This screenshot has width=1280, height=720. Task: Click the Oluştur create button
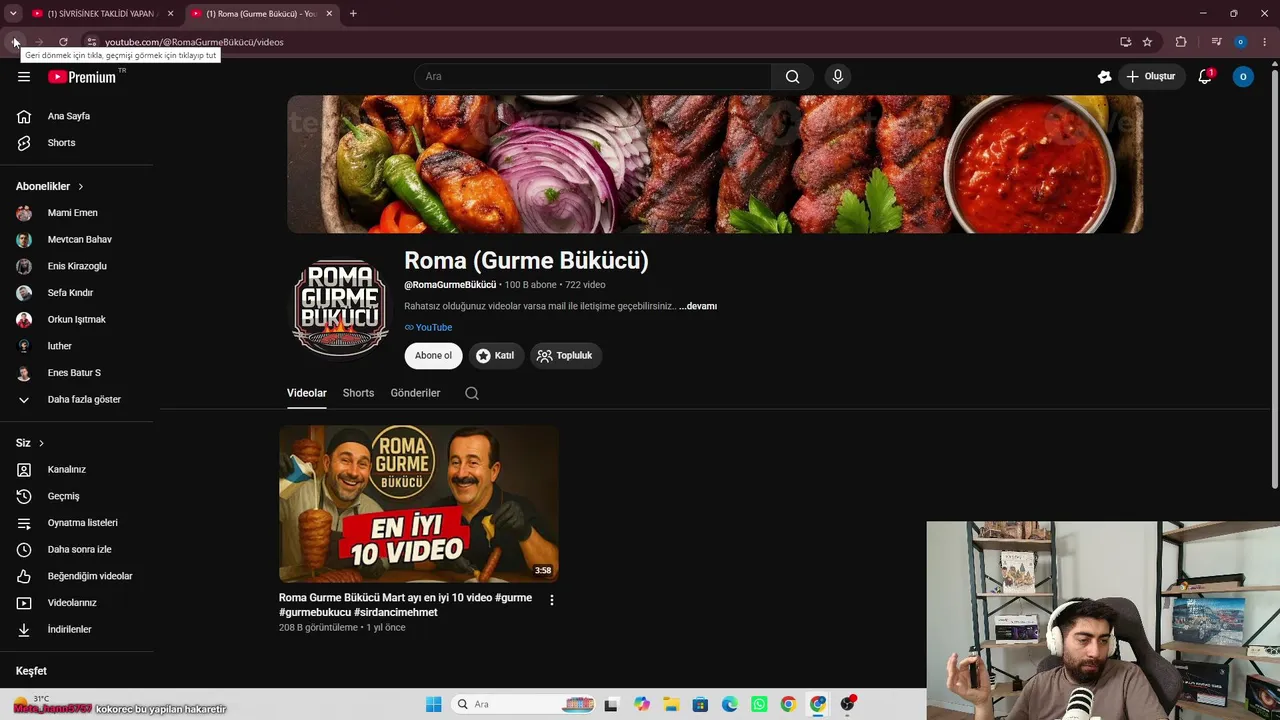pyautogui.click(x=1151, y=77)
